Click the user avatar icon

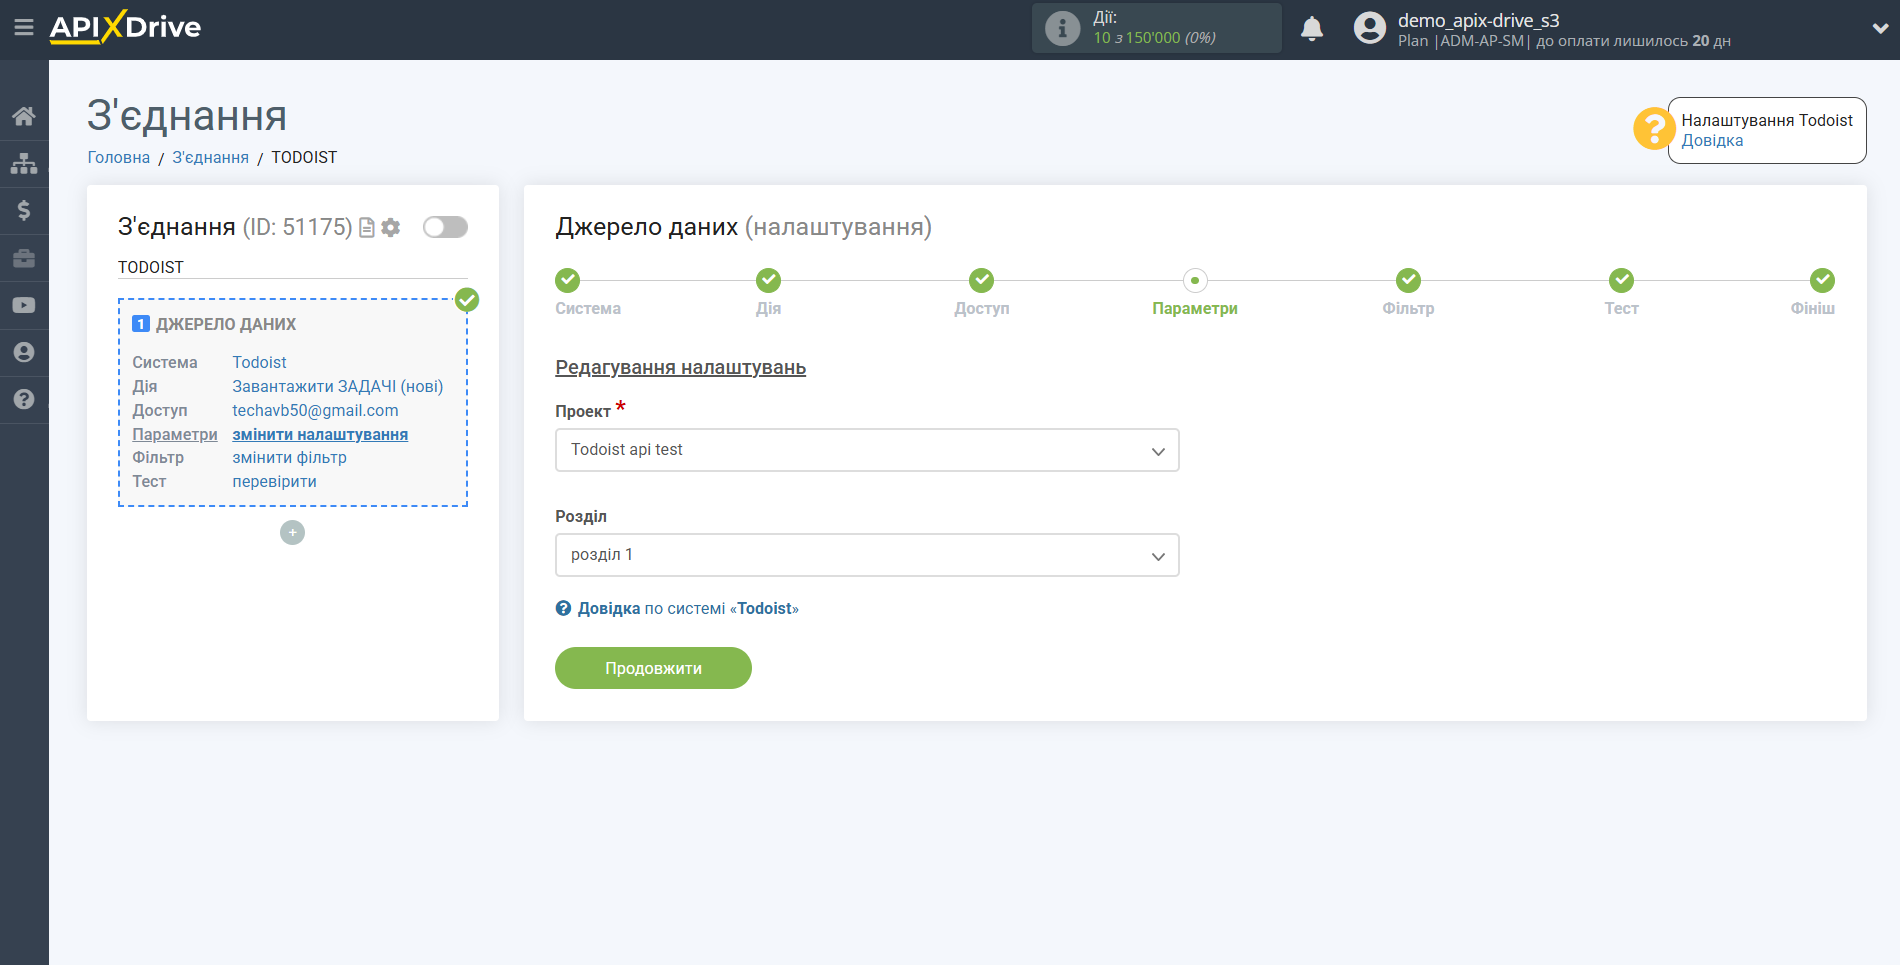(1370, 28)
